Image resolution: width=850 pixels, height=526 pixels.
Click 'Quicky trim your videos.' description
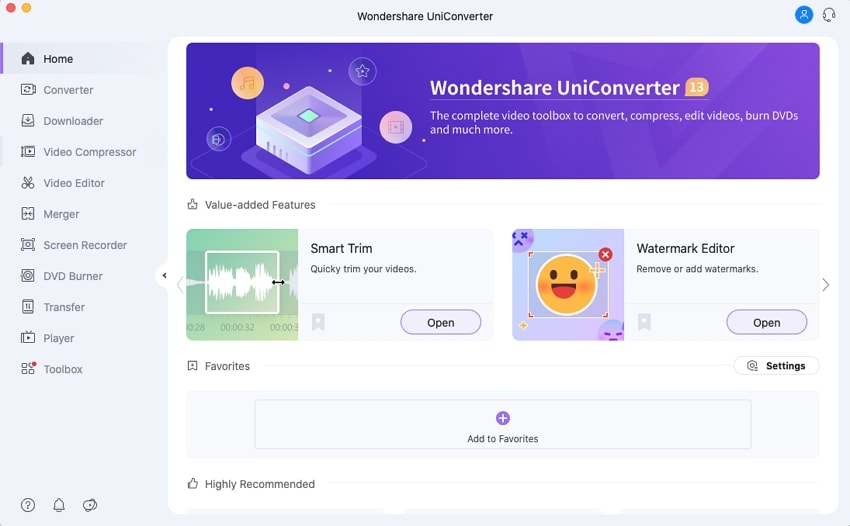[363, 269]
